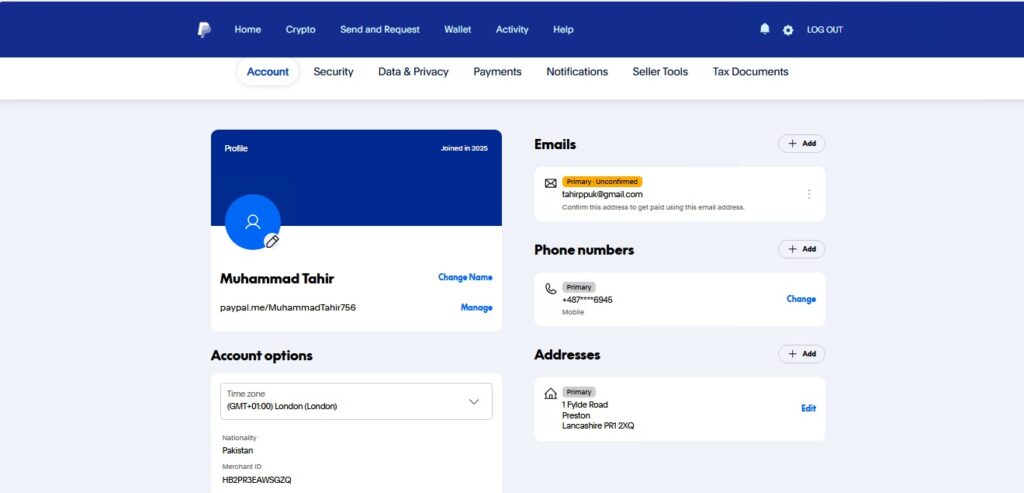Click the profile avatar picture
Screen dimensions: 1024x493
[252, 221]
